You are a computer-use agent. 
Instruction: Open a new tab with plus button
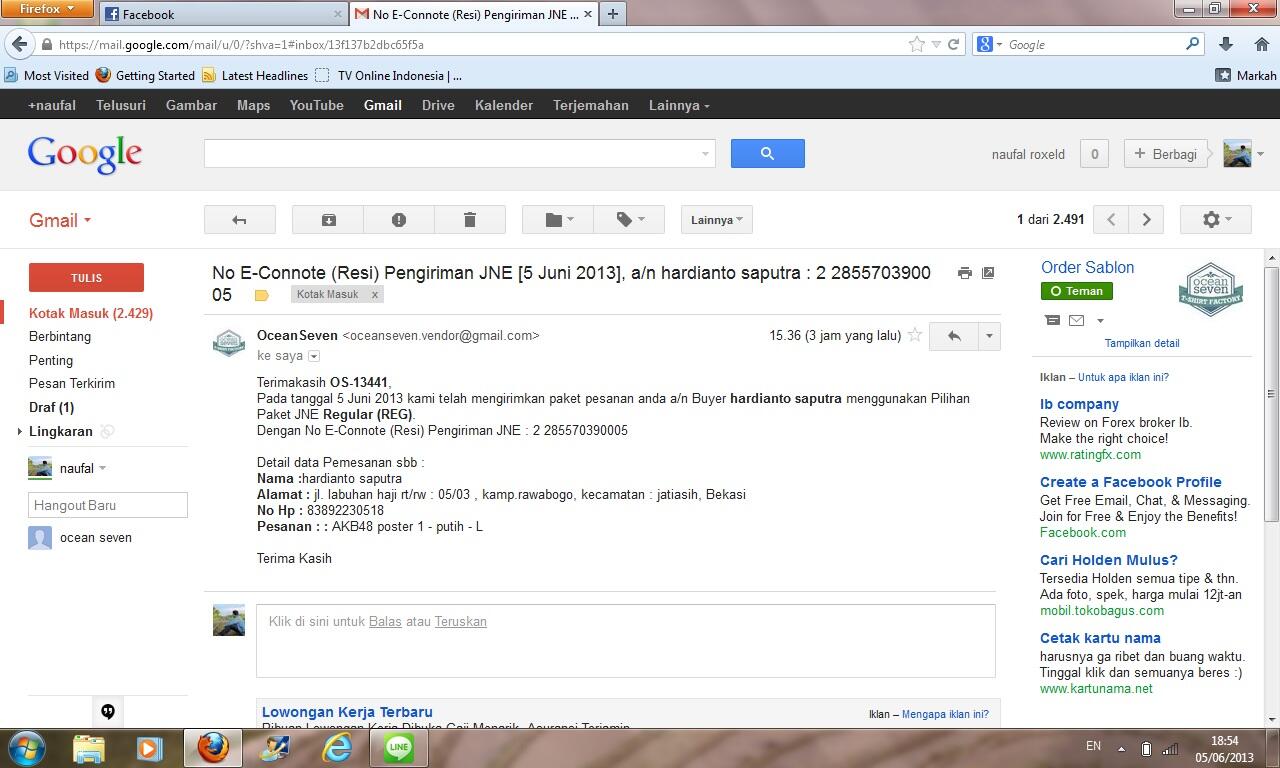(612, 14)
